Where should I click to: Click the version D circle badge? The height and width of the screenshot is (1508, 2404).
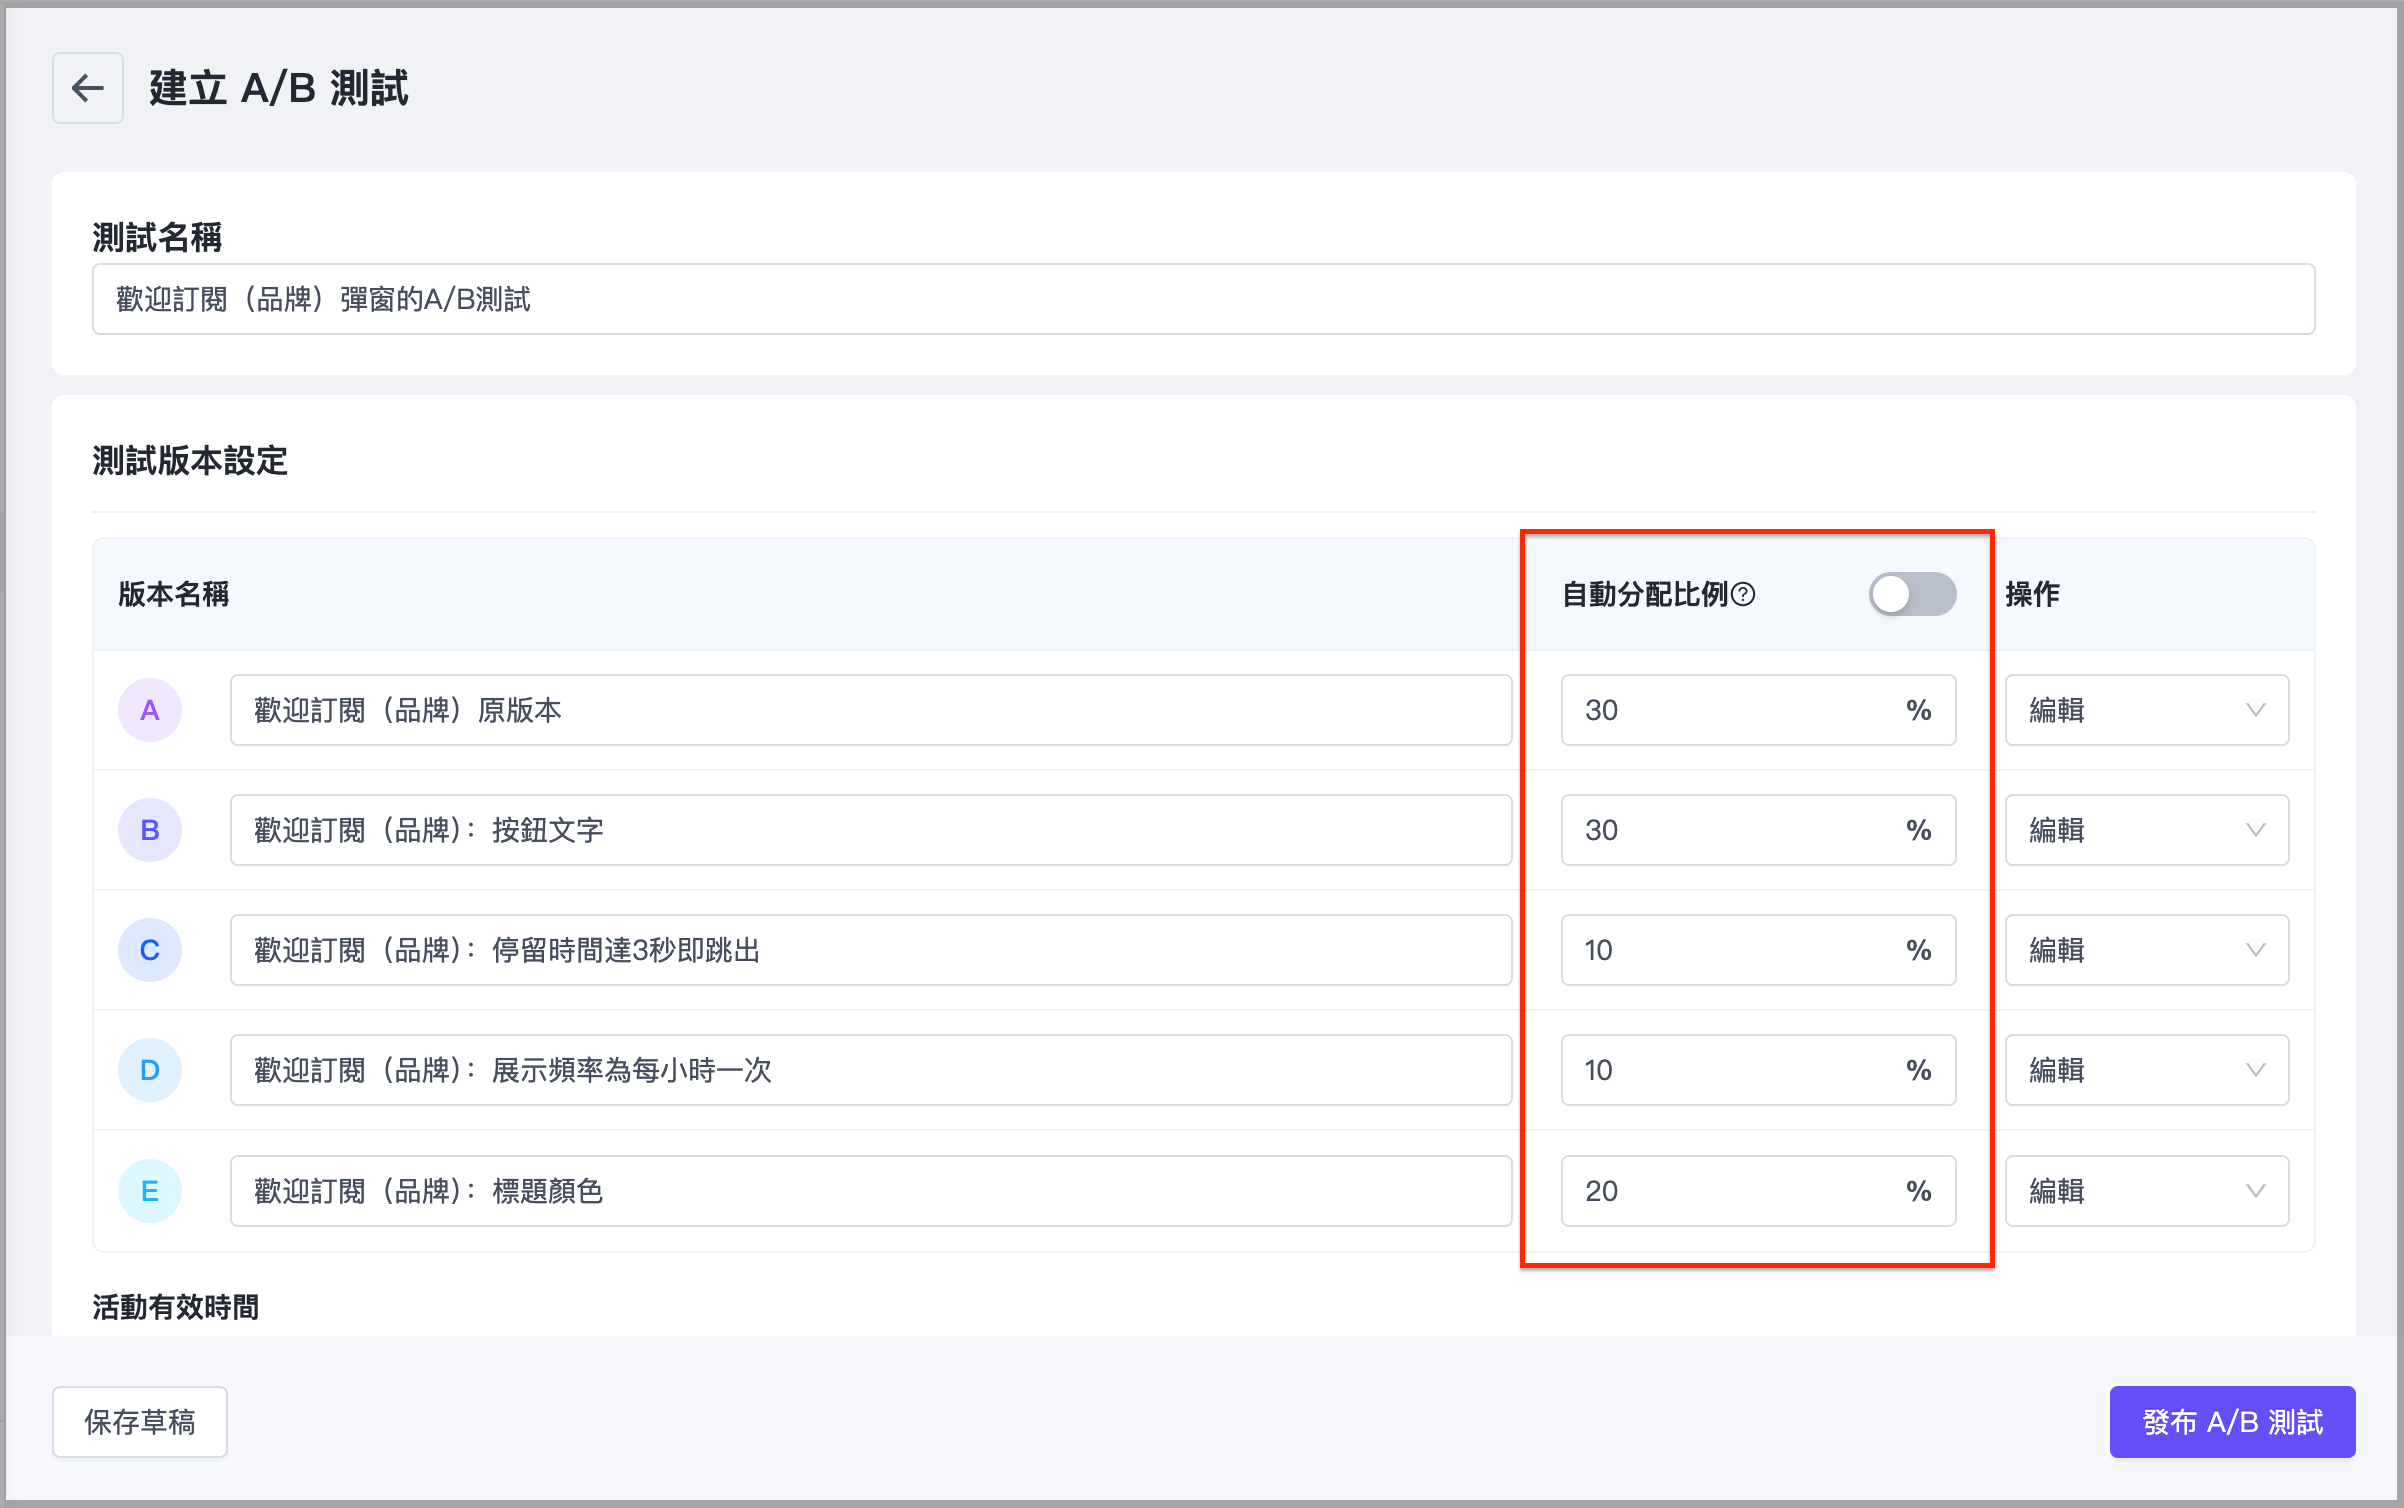click(x=150, y=1070)
